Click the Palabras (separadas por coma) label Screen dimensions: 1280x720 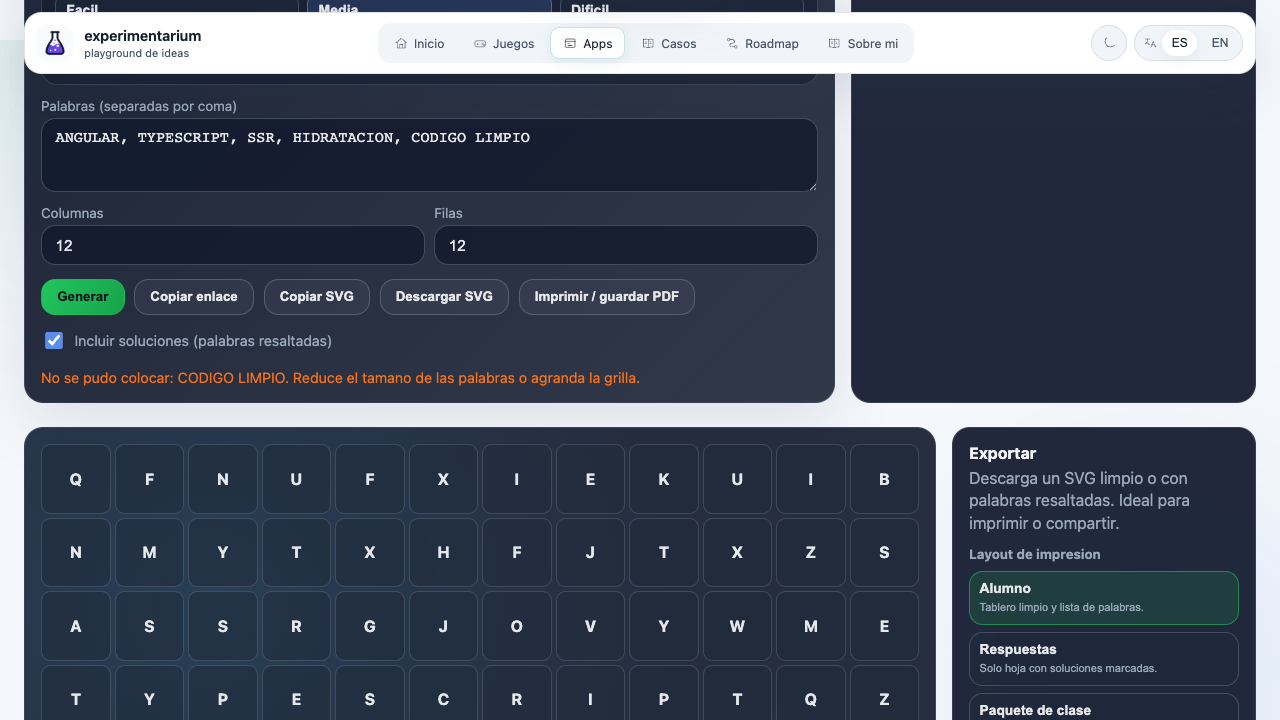pos(139,106)
